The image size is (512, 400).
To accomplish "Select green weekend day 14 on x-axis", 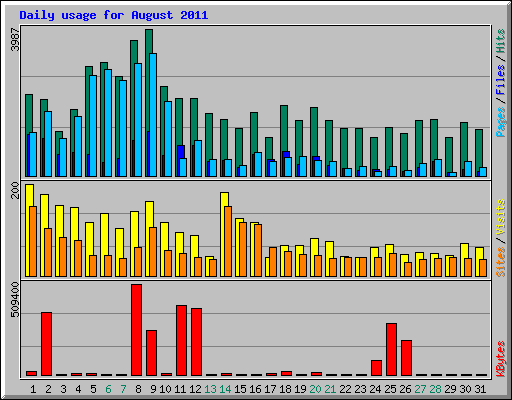I will click(x=225, y=389).
